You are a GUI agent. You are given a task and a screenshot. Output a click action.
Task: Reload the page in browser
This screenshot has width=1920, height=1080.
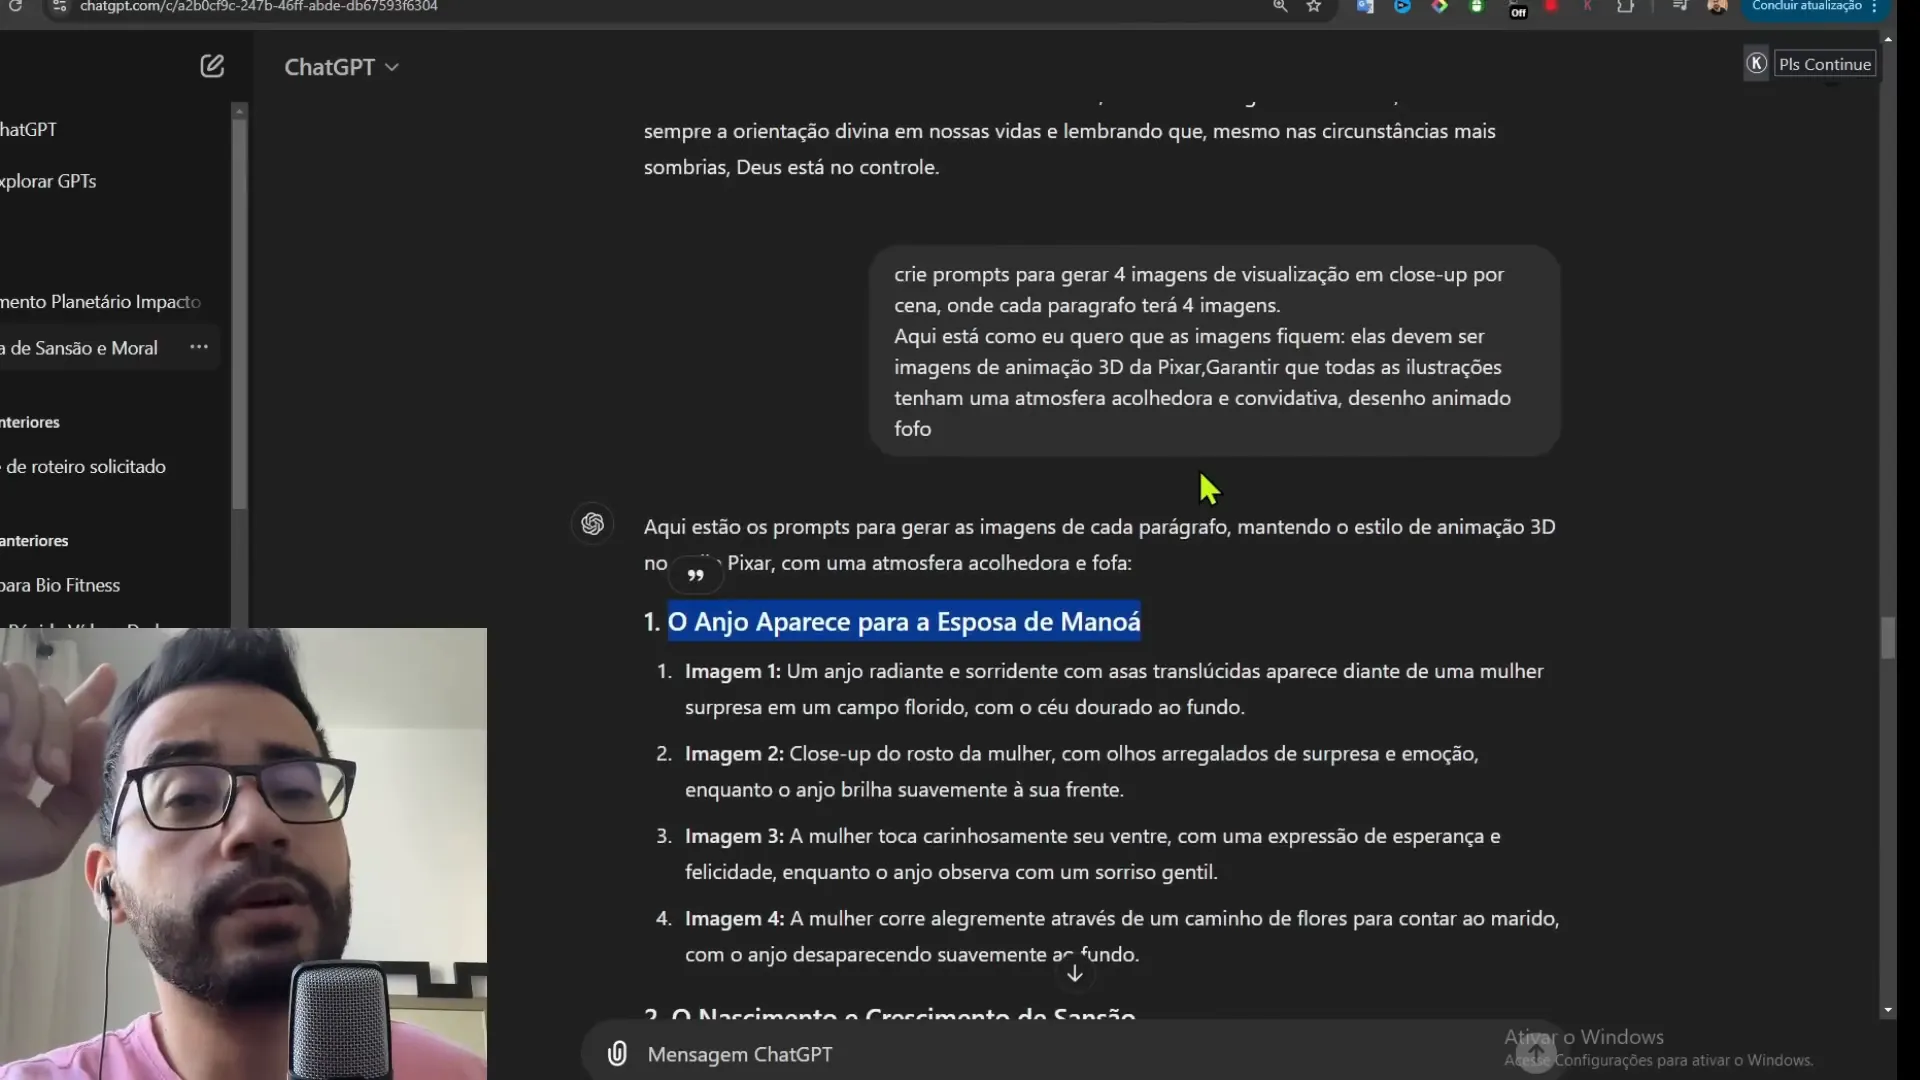[15, 7]
